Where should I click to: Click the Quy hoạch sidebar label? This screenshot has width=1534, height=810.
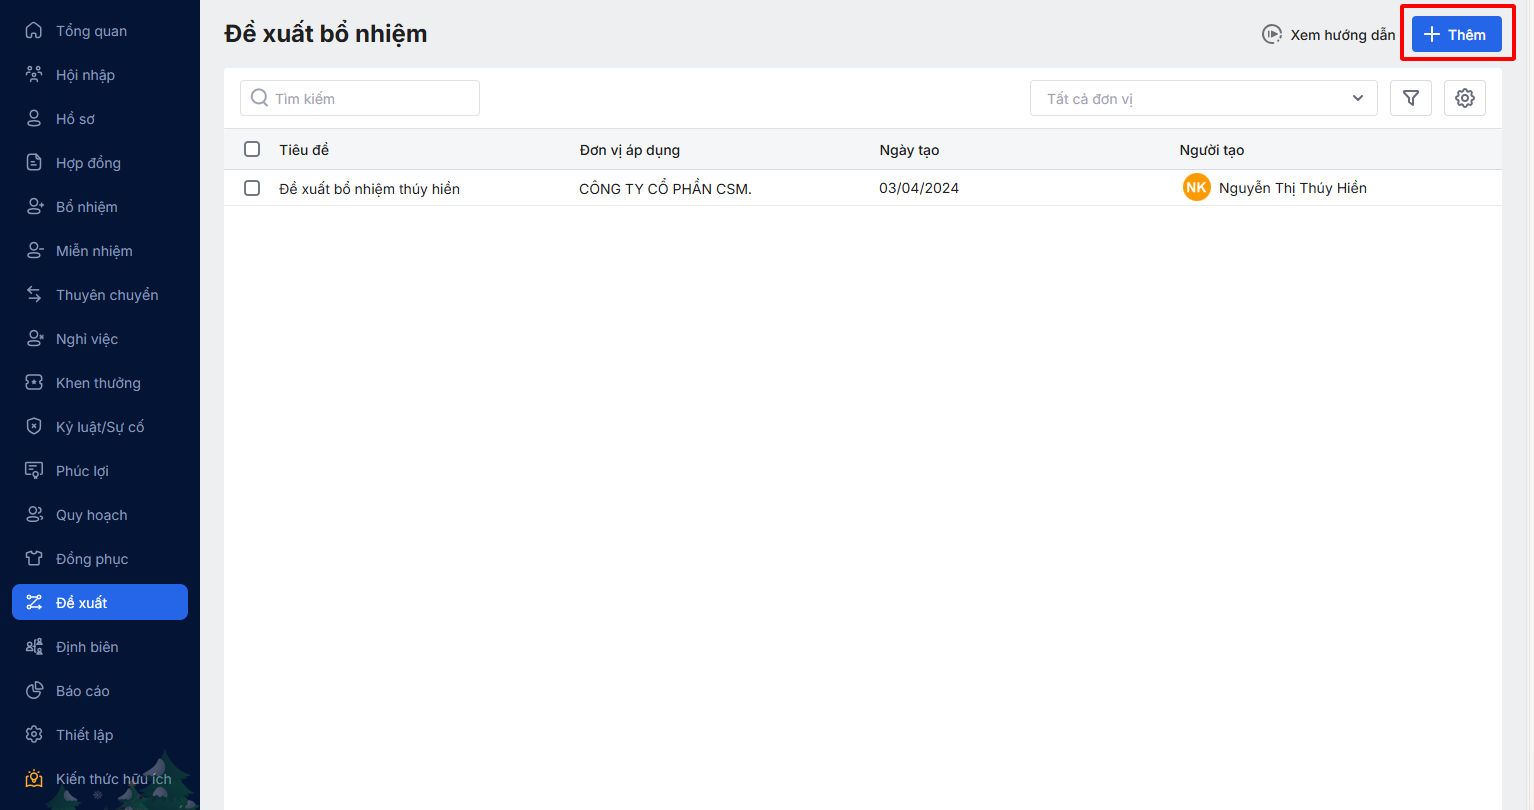click(x=92, y=515)
